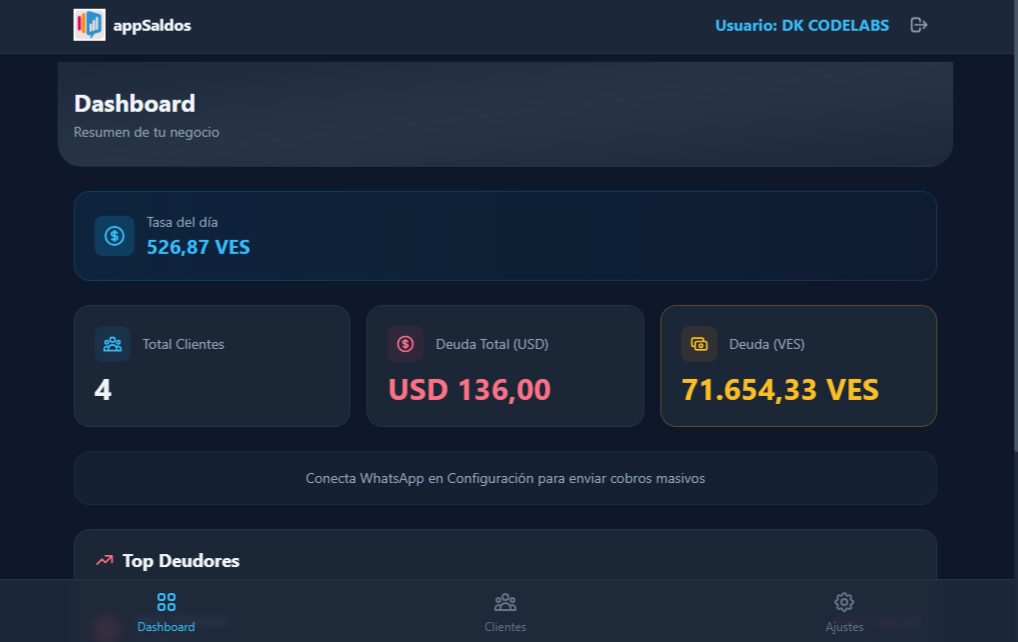The height and width of the screenshot is (642, 1018).
Task: Click the page vertical scrollbar
Action: tap(1015, 227)
